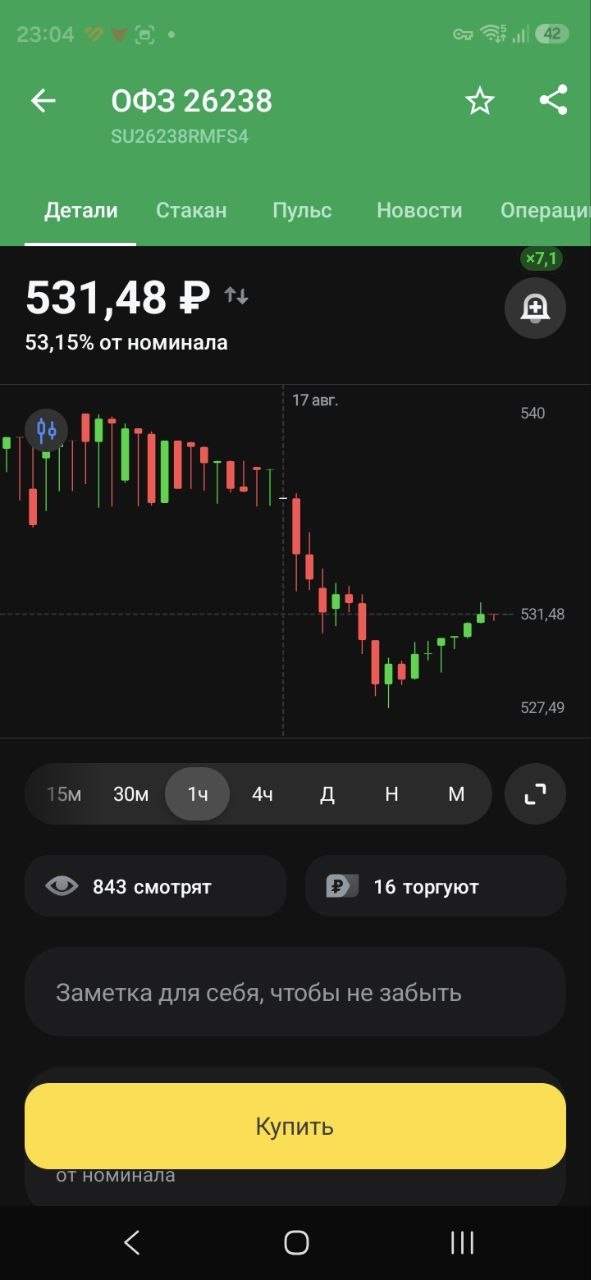Focus the Заметка для себя note field
The width and height of the screenshot is (591, 1280).
(295, 992)
